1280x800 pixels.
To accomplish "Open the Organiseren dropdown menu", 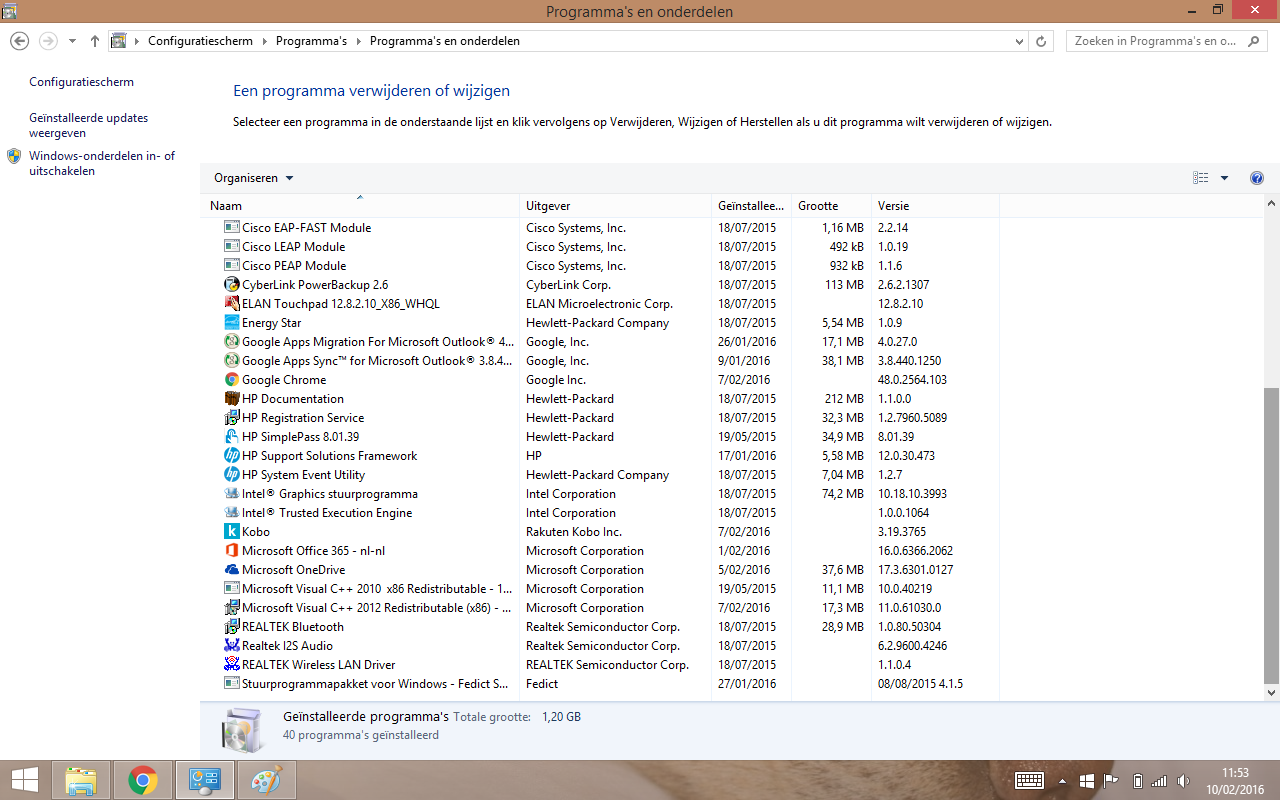I will click(254, 178).
